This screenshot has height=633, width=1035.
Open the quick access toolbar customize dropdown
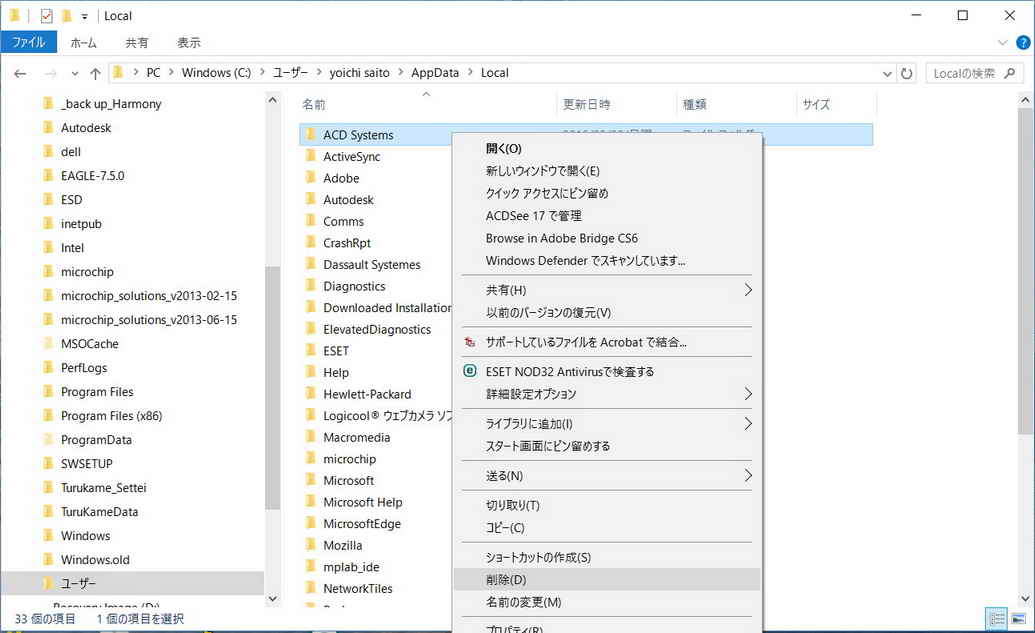(85, 16)
